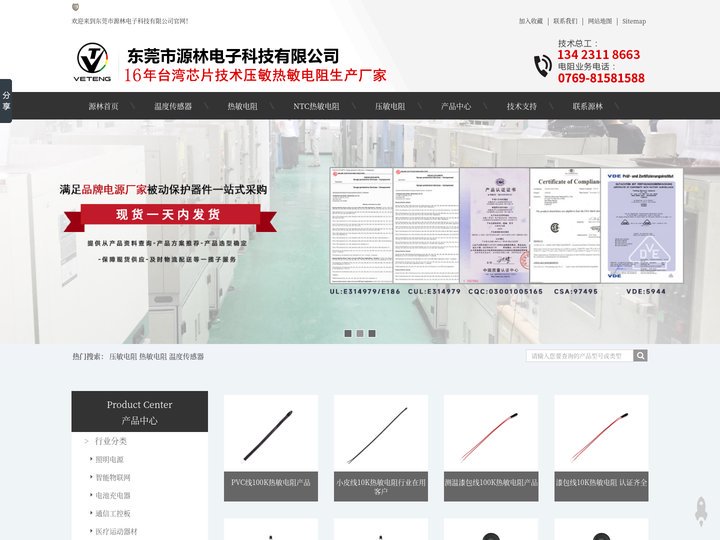The image size is (720, 540).
Task: Select the first carousel slide dot
Action: (348, 333)
